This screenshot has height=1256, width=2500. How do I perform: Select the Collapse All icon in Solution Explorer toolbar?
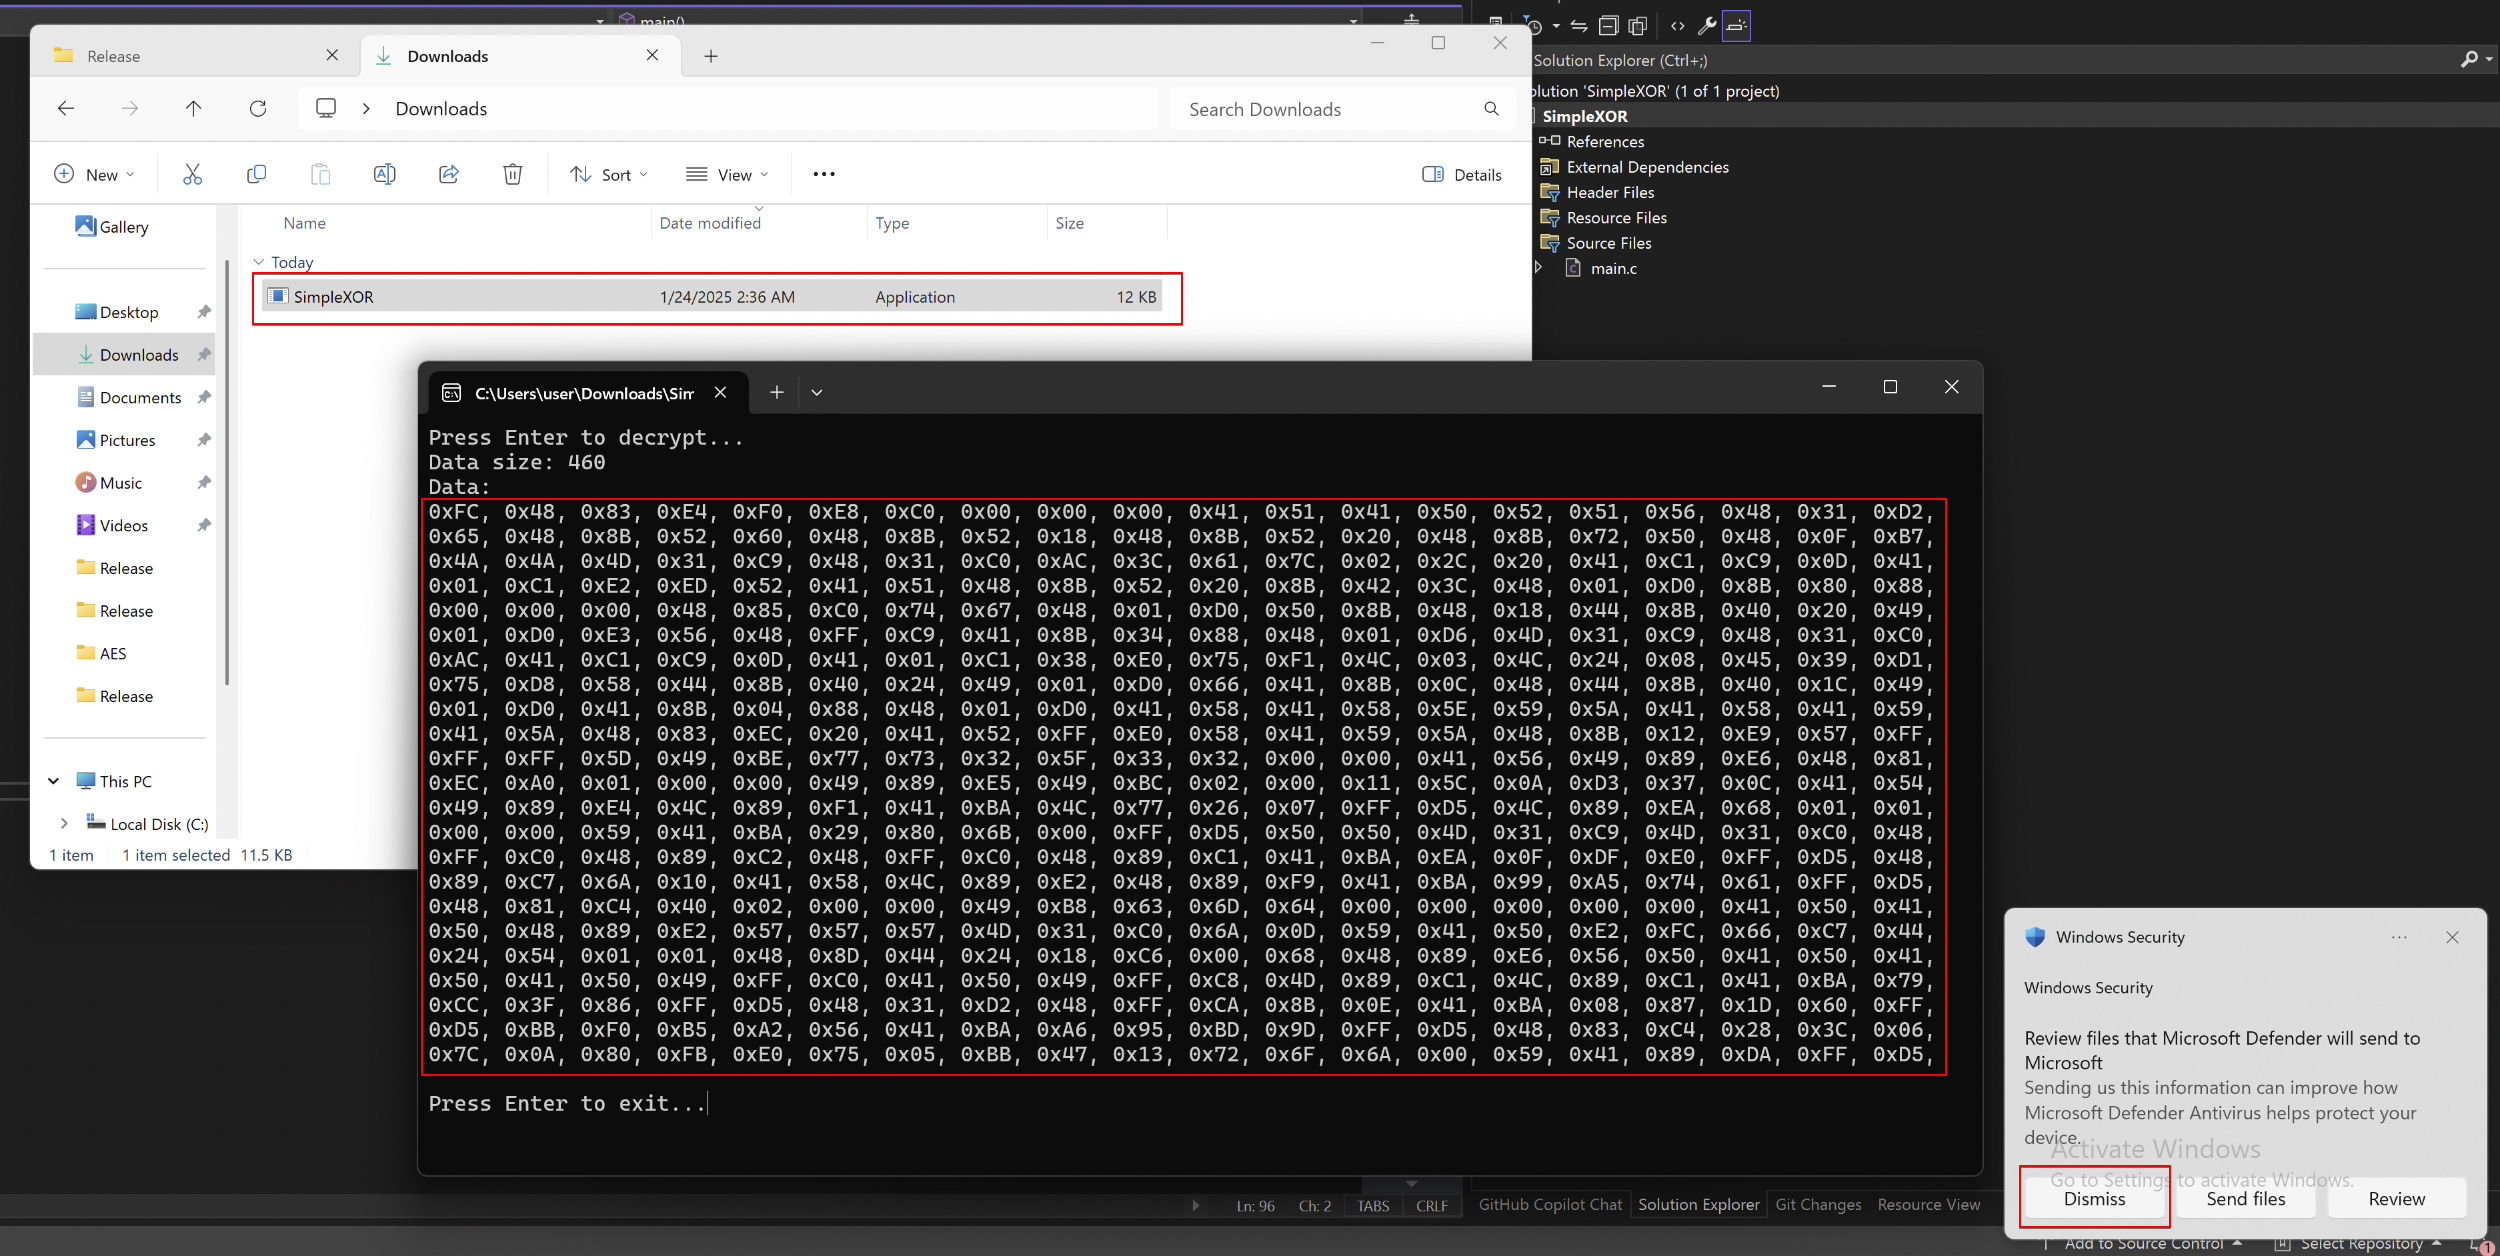click(1608, 25)
